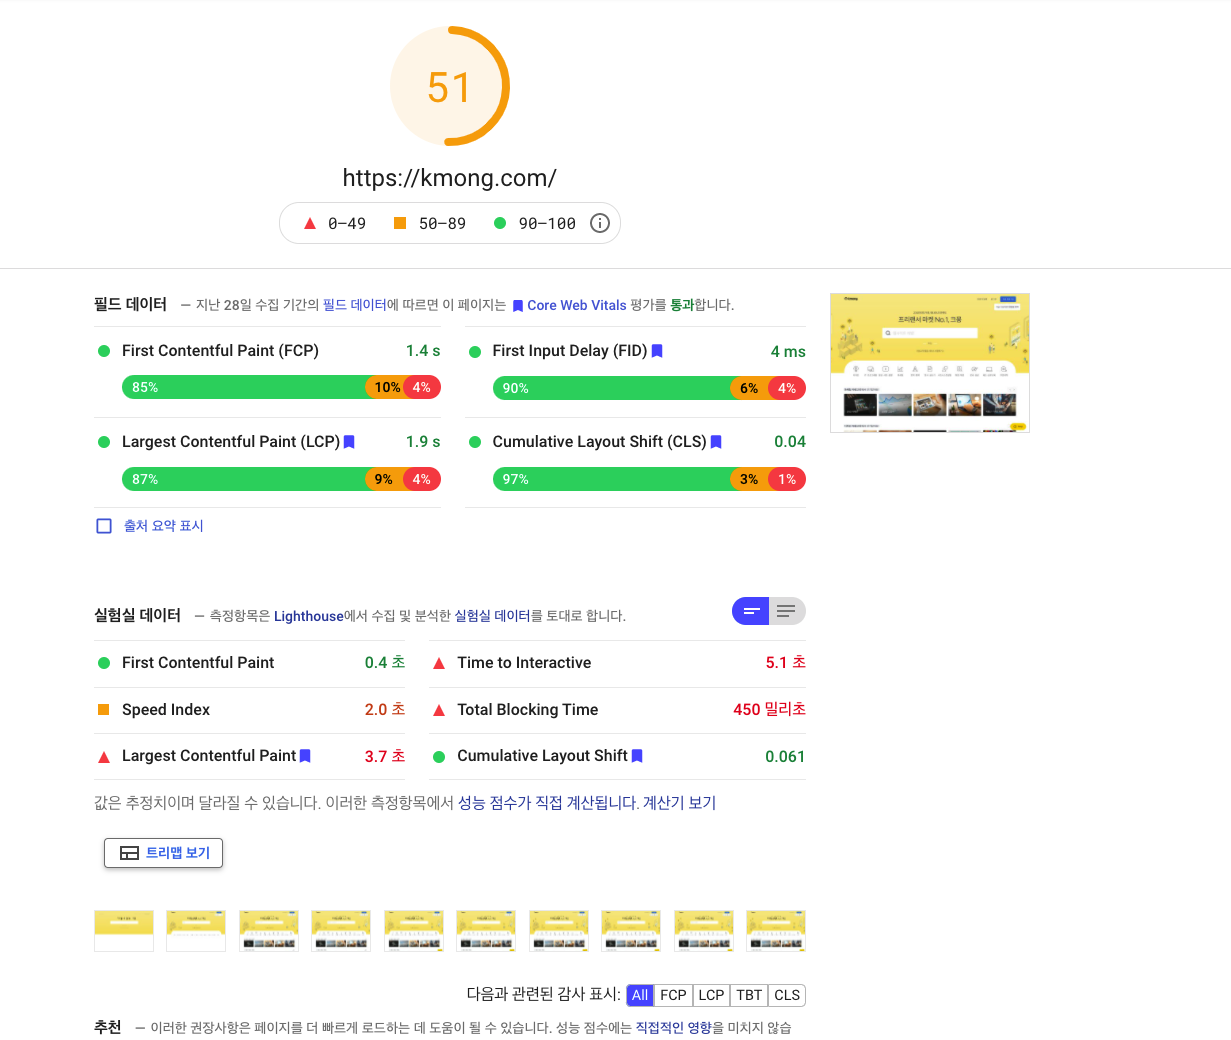This screenshot has height=1040, width=1231.
Task: Click the red triangle beside Time to Interactive
Action: click(438, 663)
